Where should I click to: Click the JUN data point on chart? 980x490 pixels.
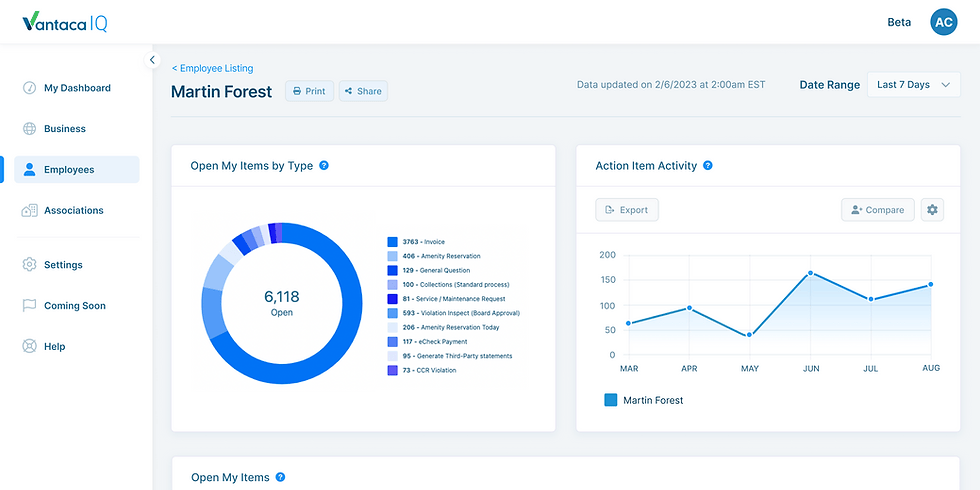(810, 273)
